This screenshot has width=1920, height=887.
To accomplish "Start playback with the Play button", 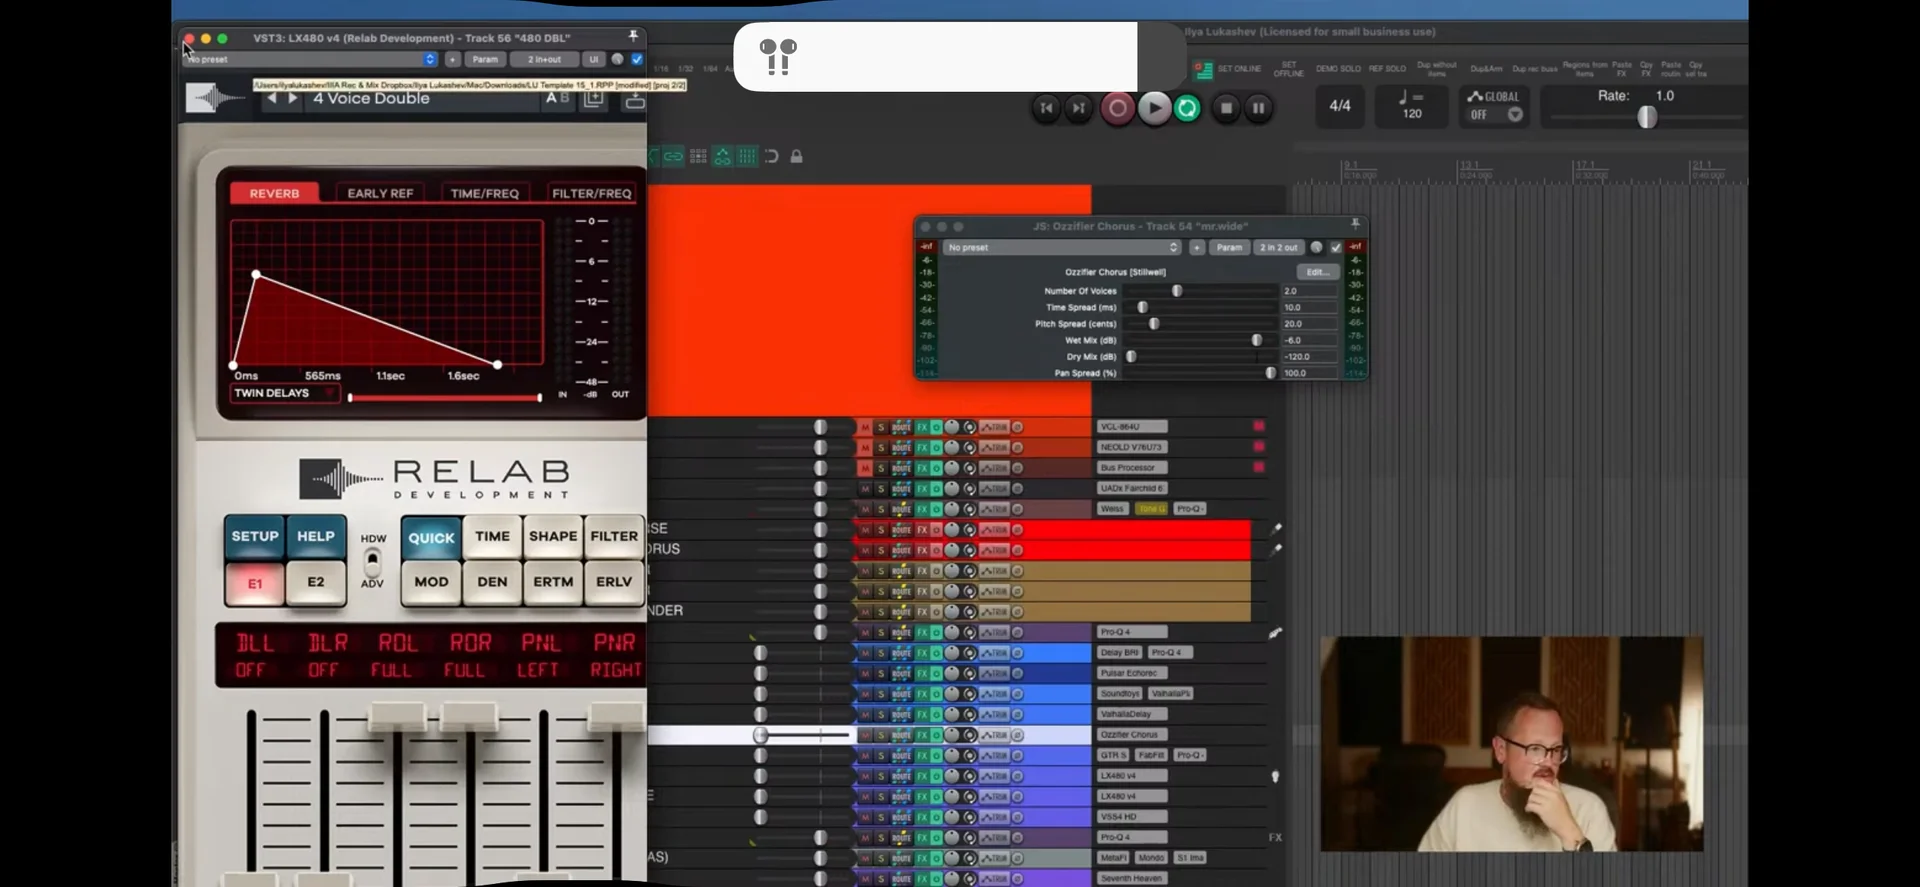I will (1153, 108).
